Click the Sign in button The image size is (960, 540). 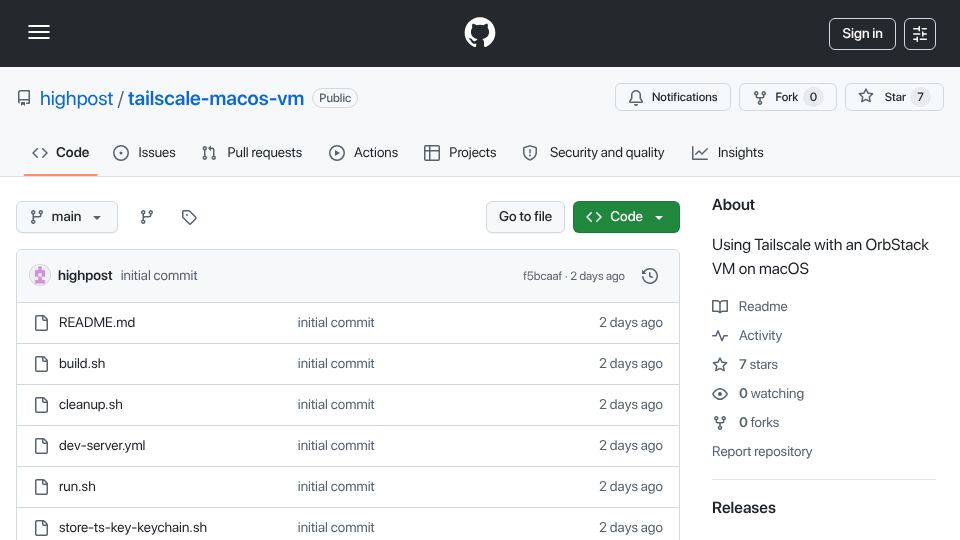pos(862,34)
